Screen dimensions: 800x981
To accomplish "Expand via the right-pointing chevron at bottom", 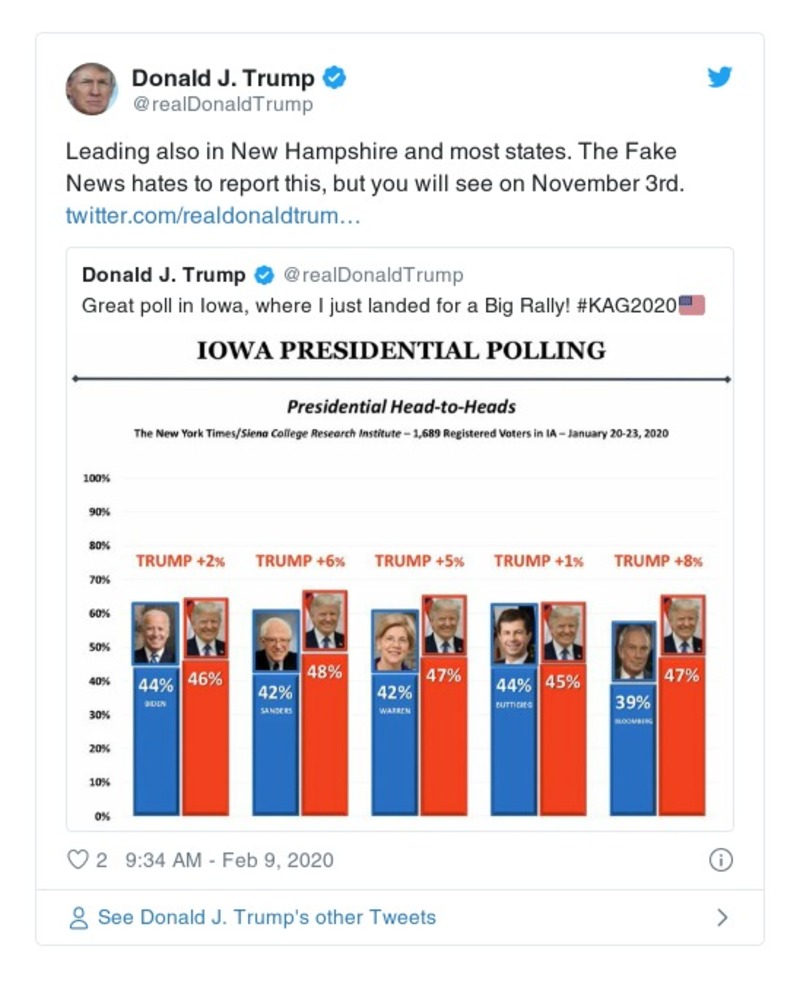I will [x=723, y=917].
